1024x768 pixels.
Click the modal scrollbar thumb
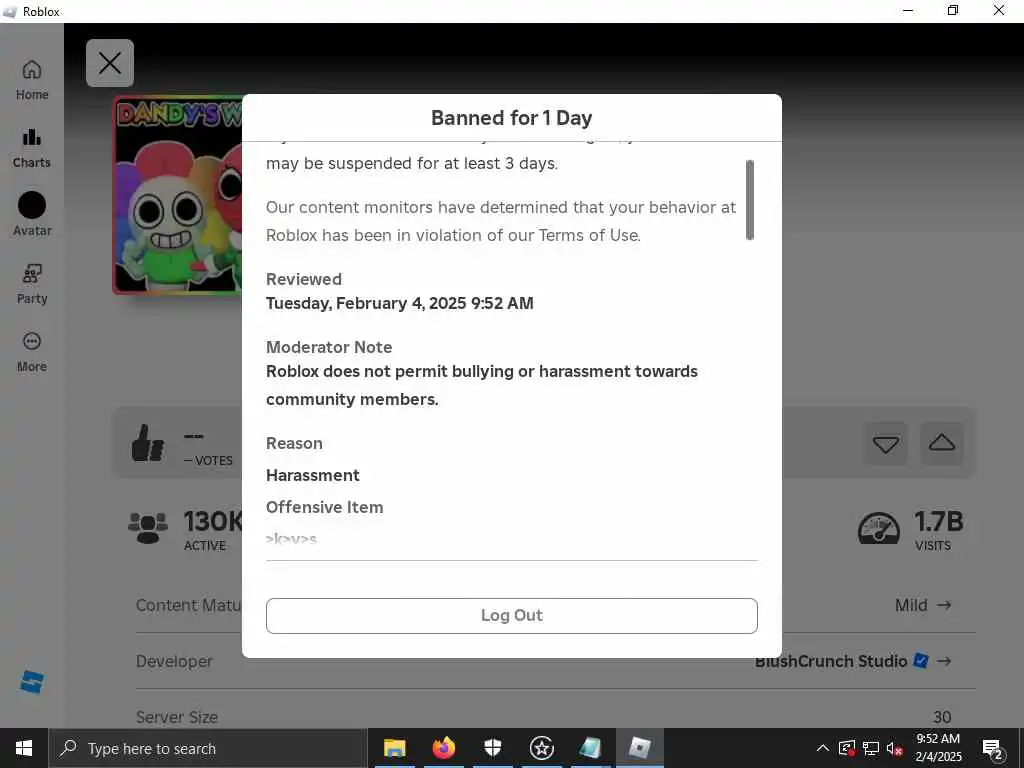tap(750, 200)
